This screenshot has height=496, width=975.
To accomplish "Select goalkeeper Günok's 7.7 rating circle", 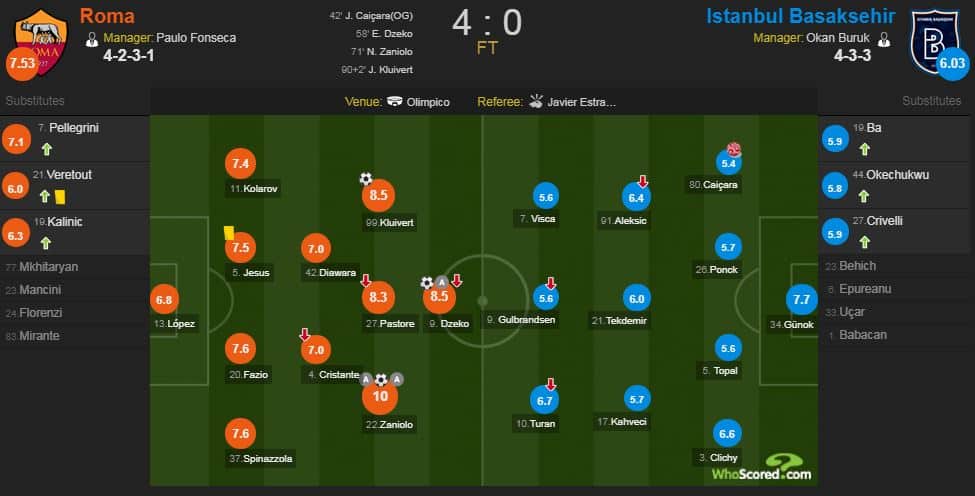I will click(x=802, y=300).
